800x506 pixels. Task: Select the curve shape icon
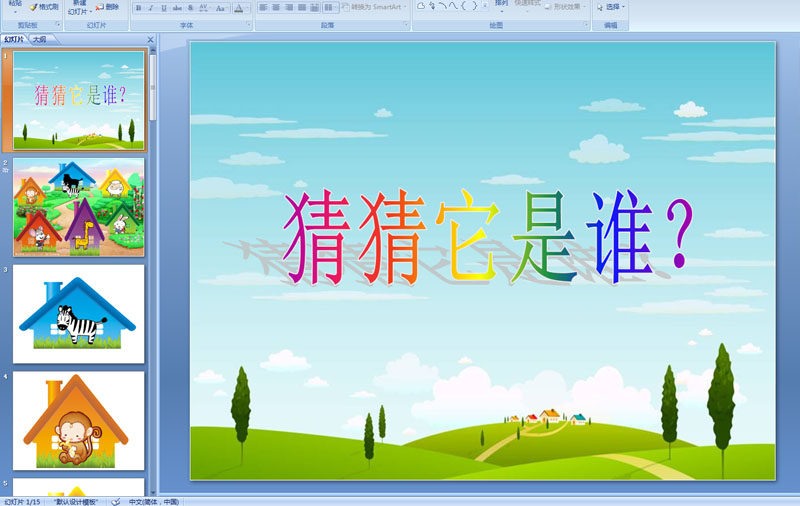(453, 6)
